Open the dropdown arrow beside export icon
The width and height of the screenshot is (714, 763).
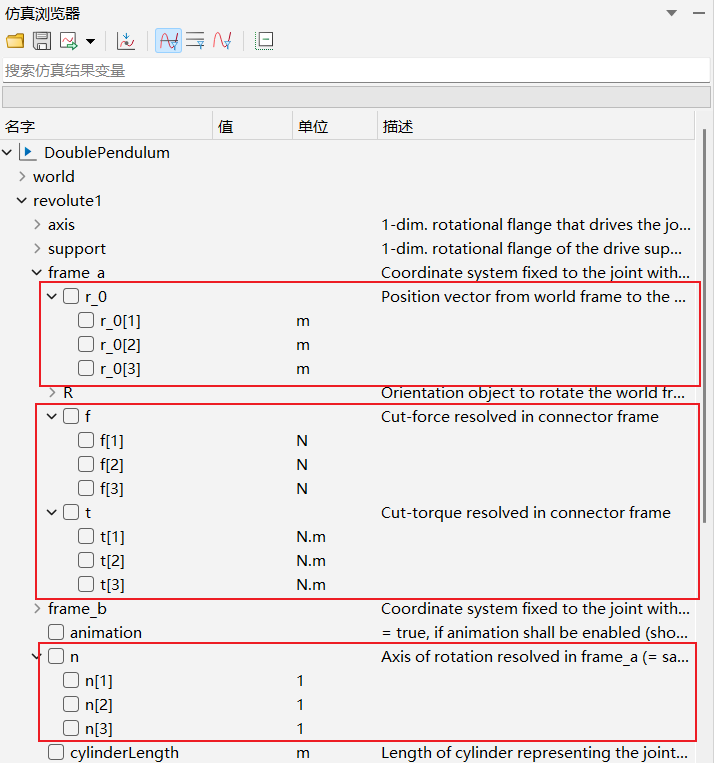(90, 41)
